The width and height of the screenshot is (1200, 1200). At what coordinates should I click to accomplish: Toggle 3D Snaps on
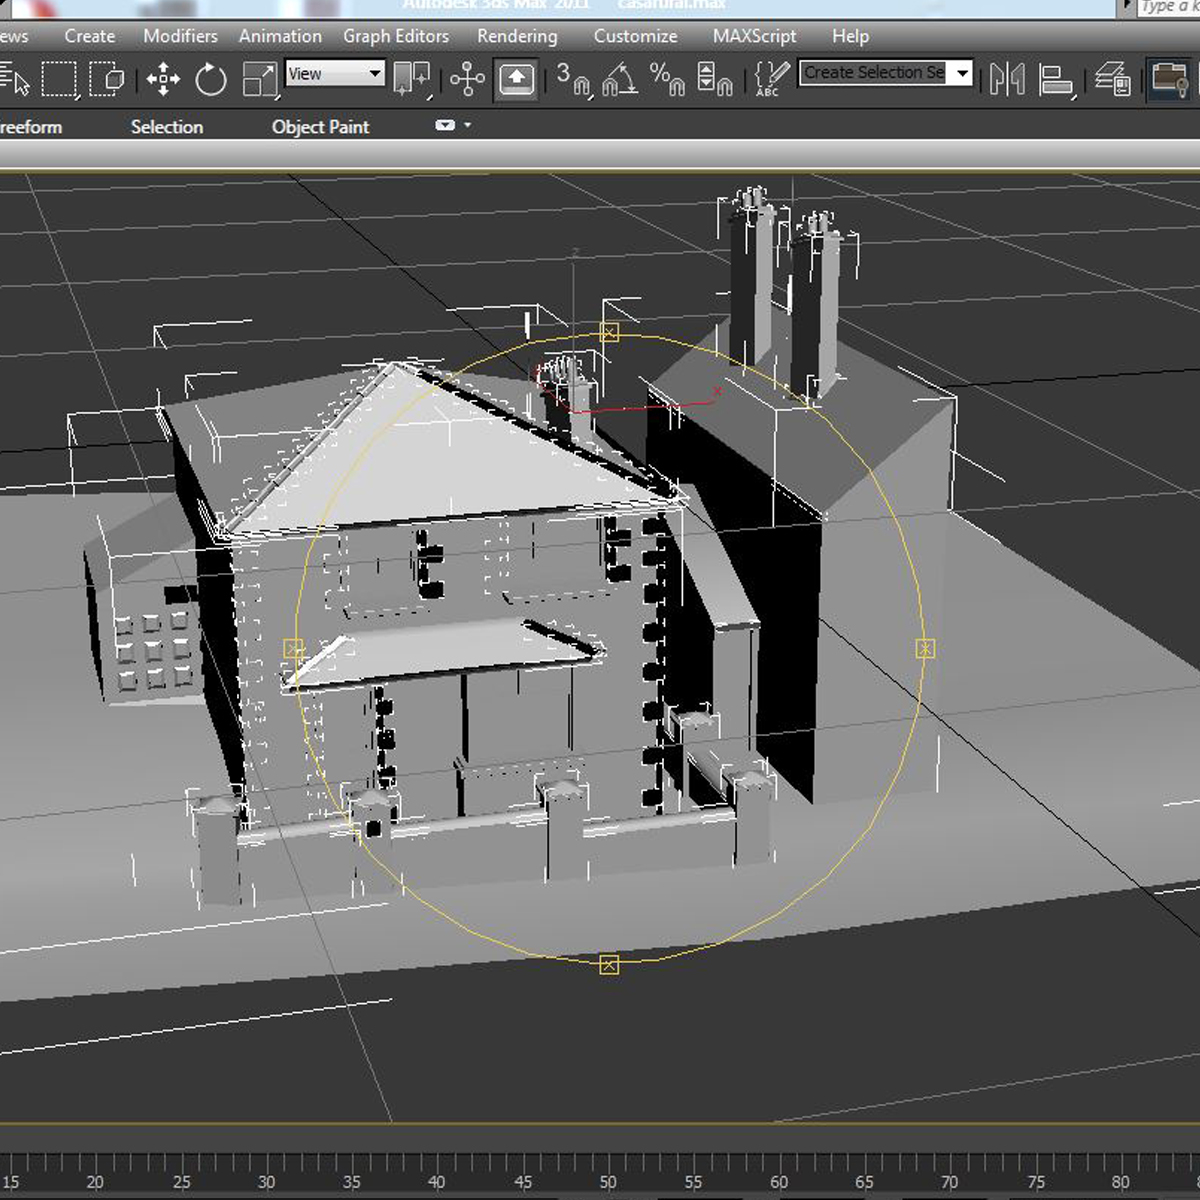pos(575,80)
